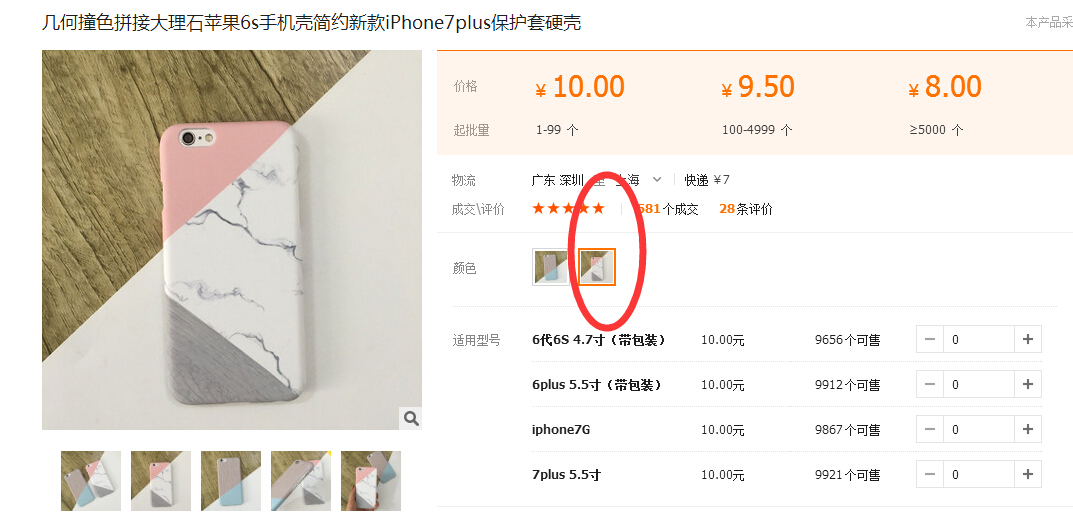Select the blue-corner color swatch option
Viewport: 1073px width, 524px height.
551,267
